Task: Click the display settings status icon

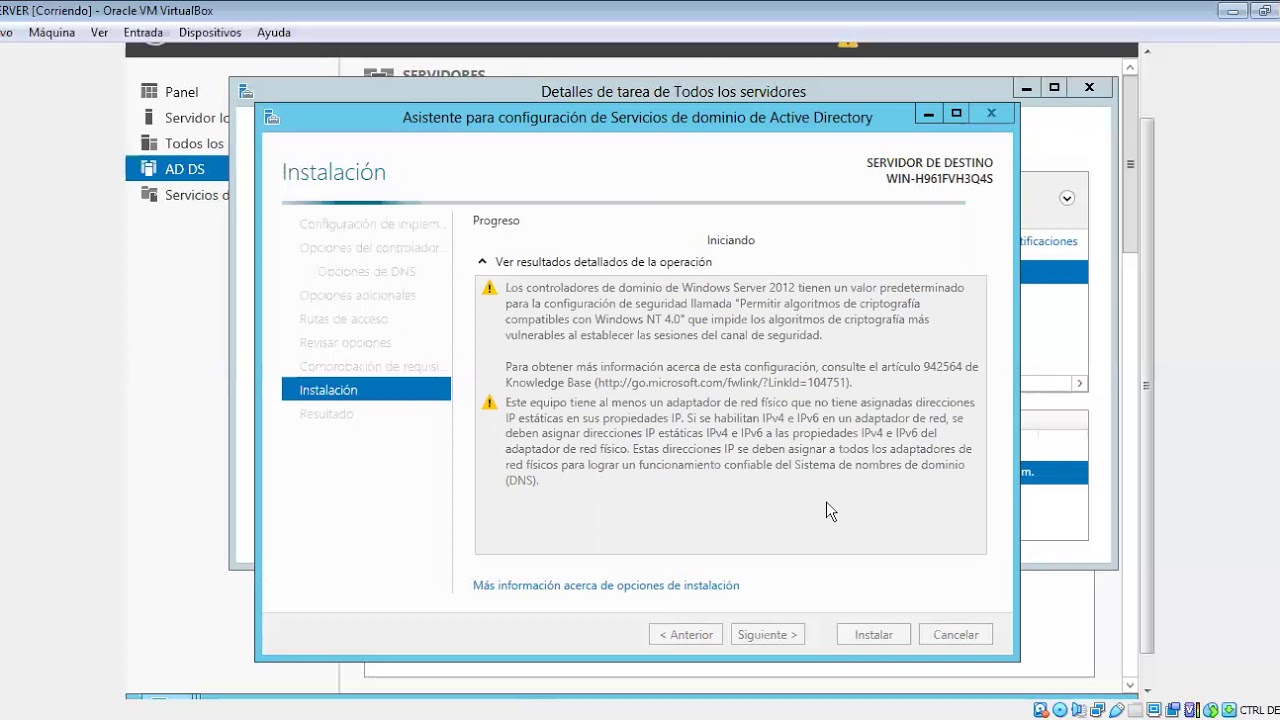Action: (x=1153, y=710)
